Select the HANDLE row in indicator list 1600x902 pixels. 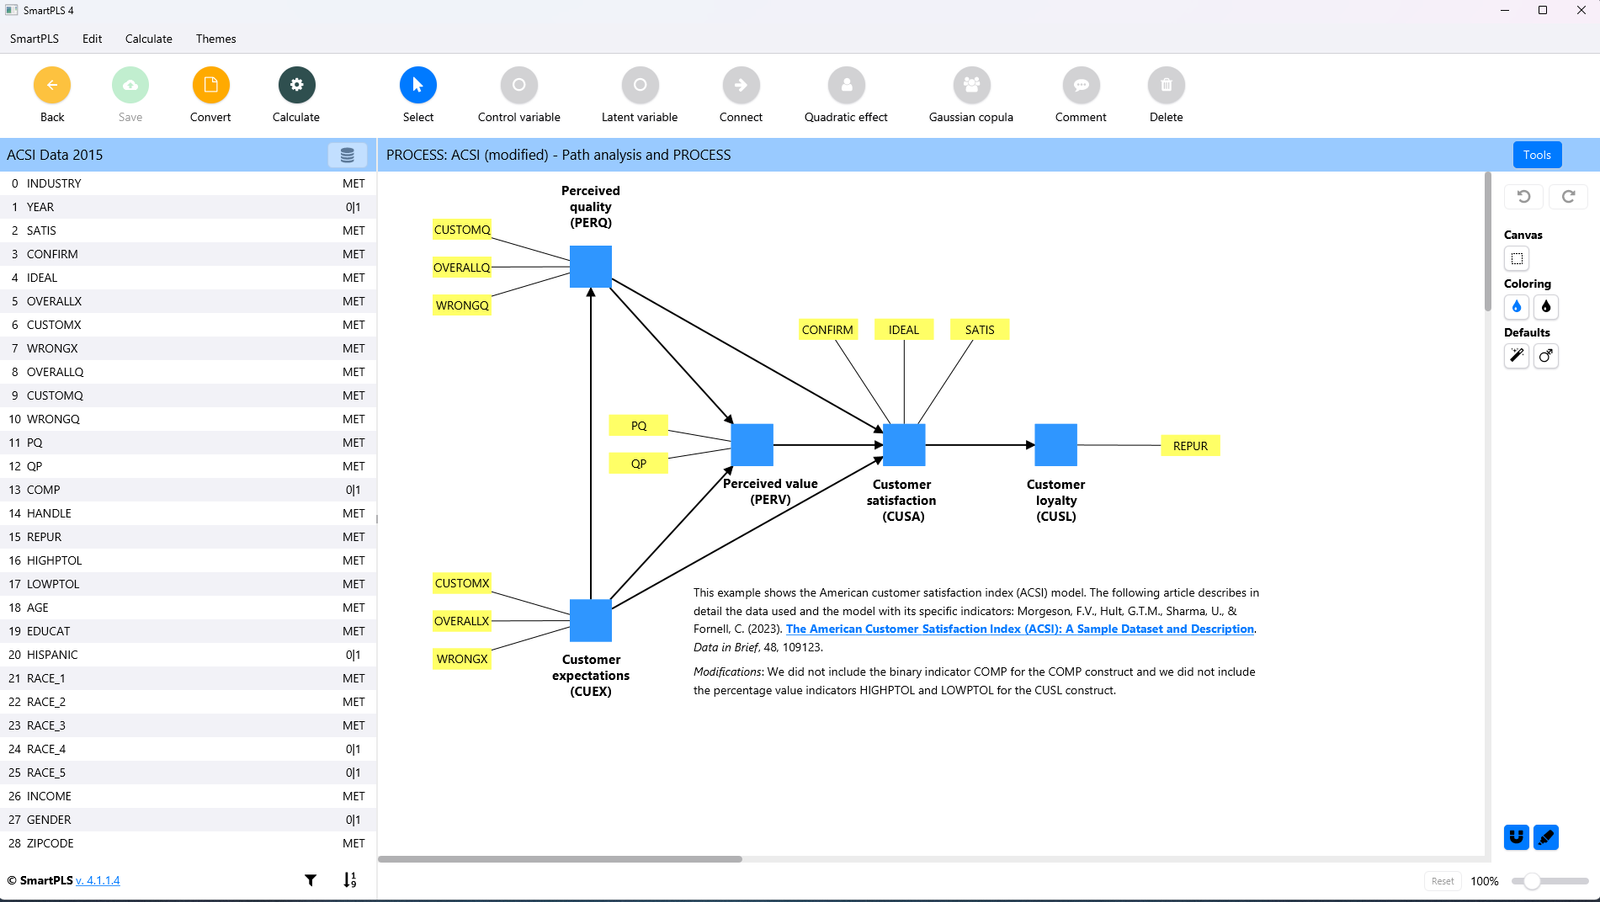point(188,514)
